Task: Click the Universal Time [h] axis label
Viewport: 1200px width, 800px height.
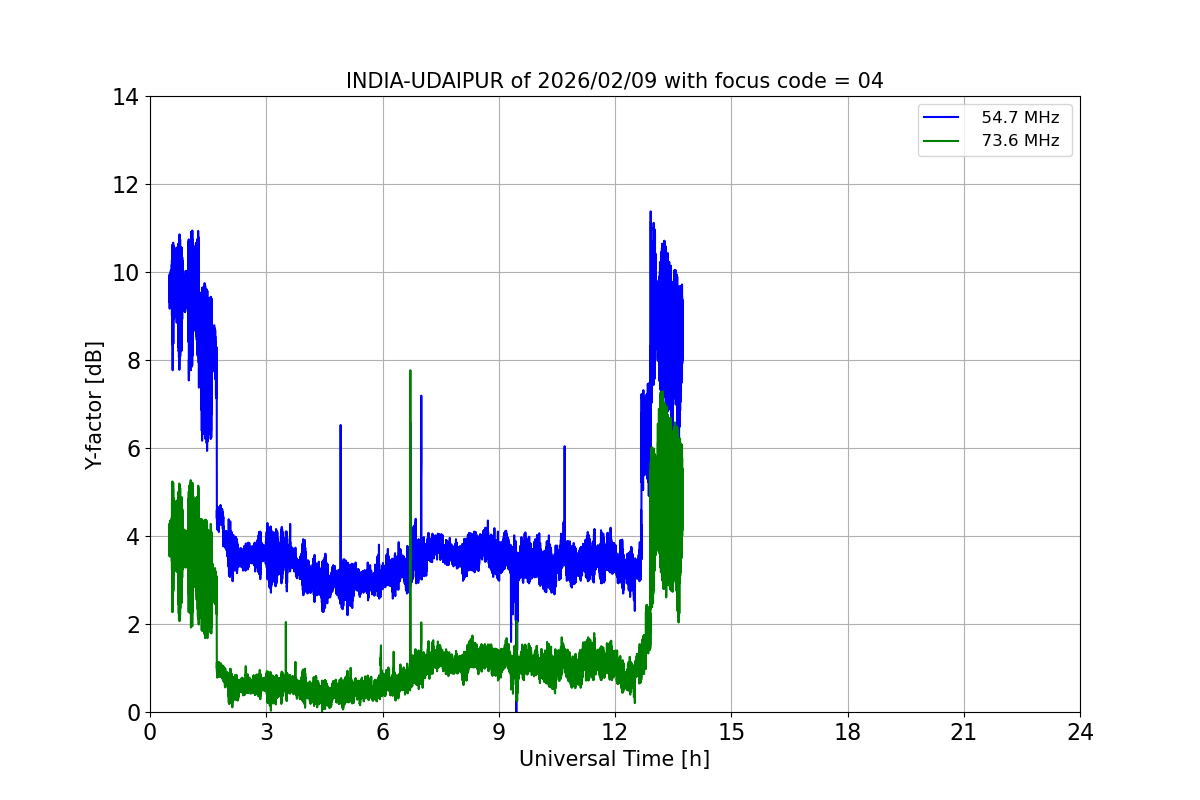Action: click(614, 759)
